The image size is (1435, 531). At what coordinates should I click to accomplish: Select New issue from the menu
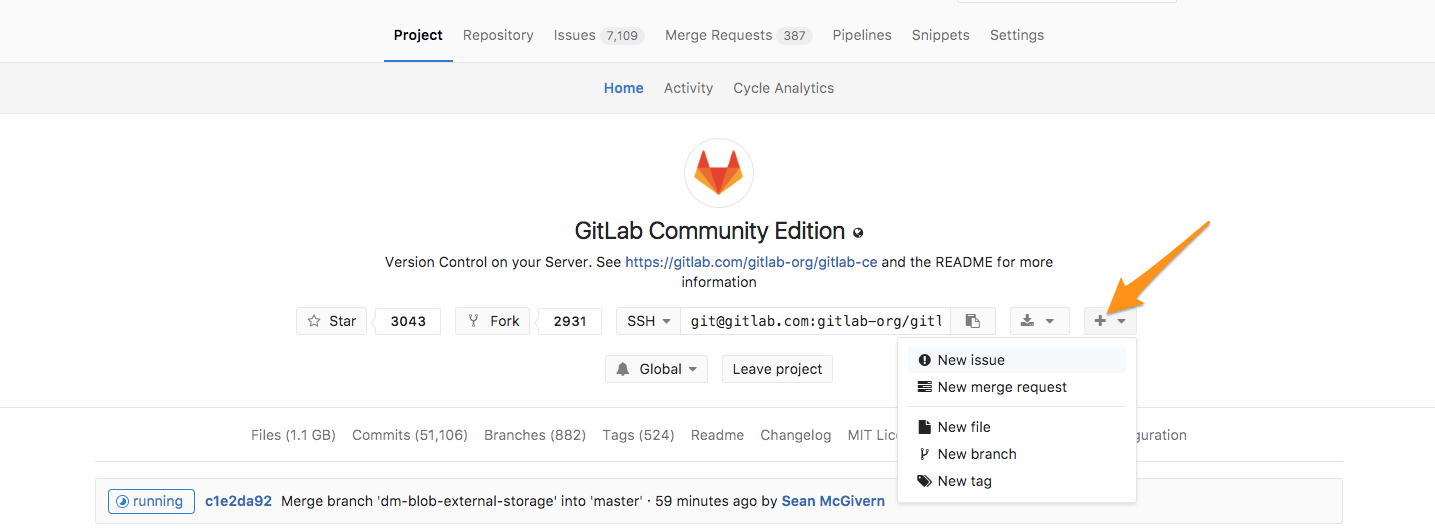[x=970, y=360]
